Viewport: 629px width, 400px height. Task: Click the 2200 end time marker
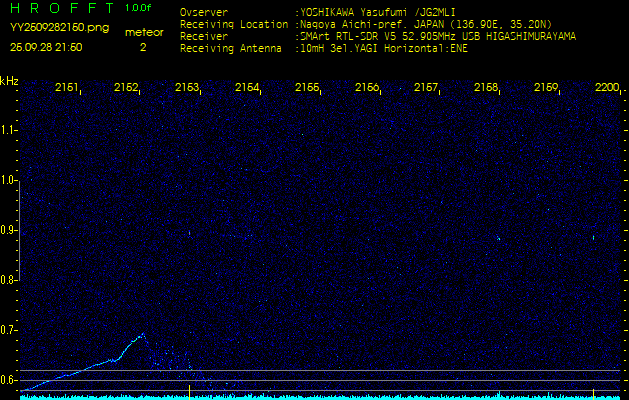coord(606,88)
